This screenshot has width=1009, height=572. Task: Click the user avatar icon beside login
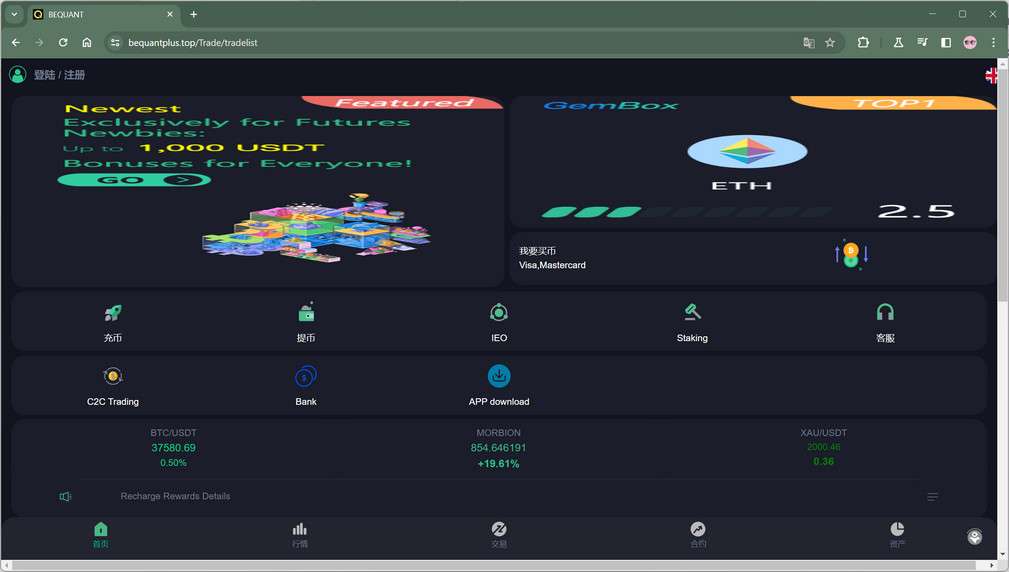(x=17, y=75)
